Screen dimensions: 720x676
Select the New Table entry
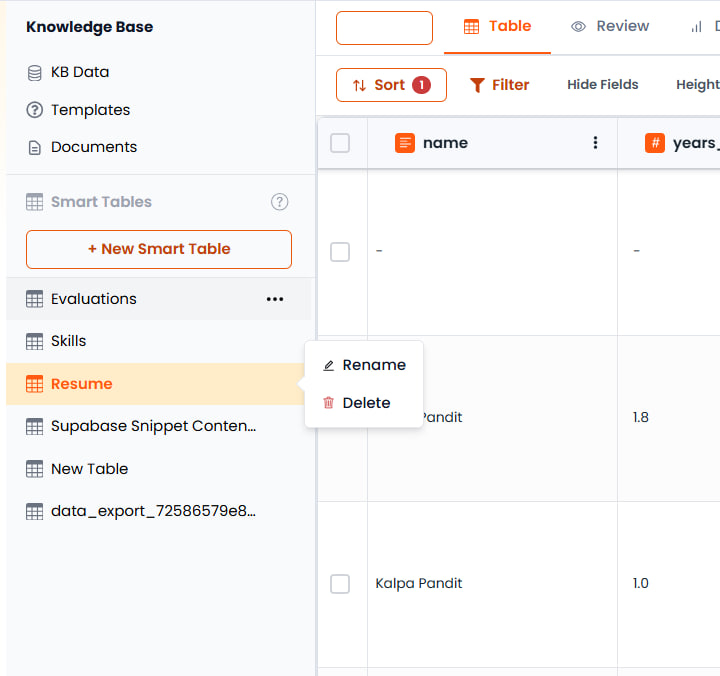158,469
